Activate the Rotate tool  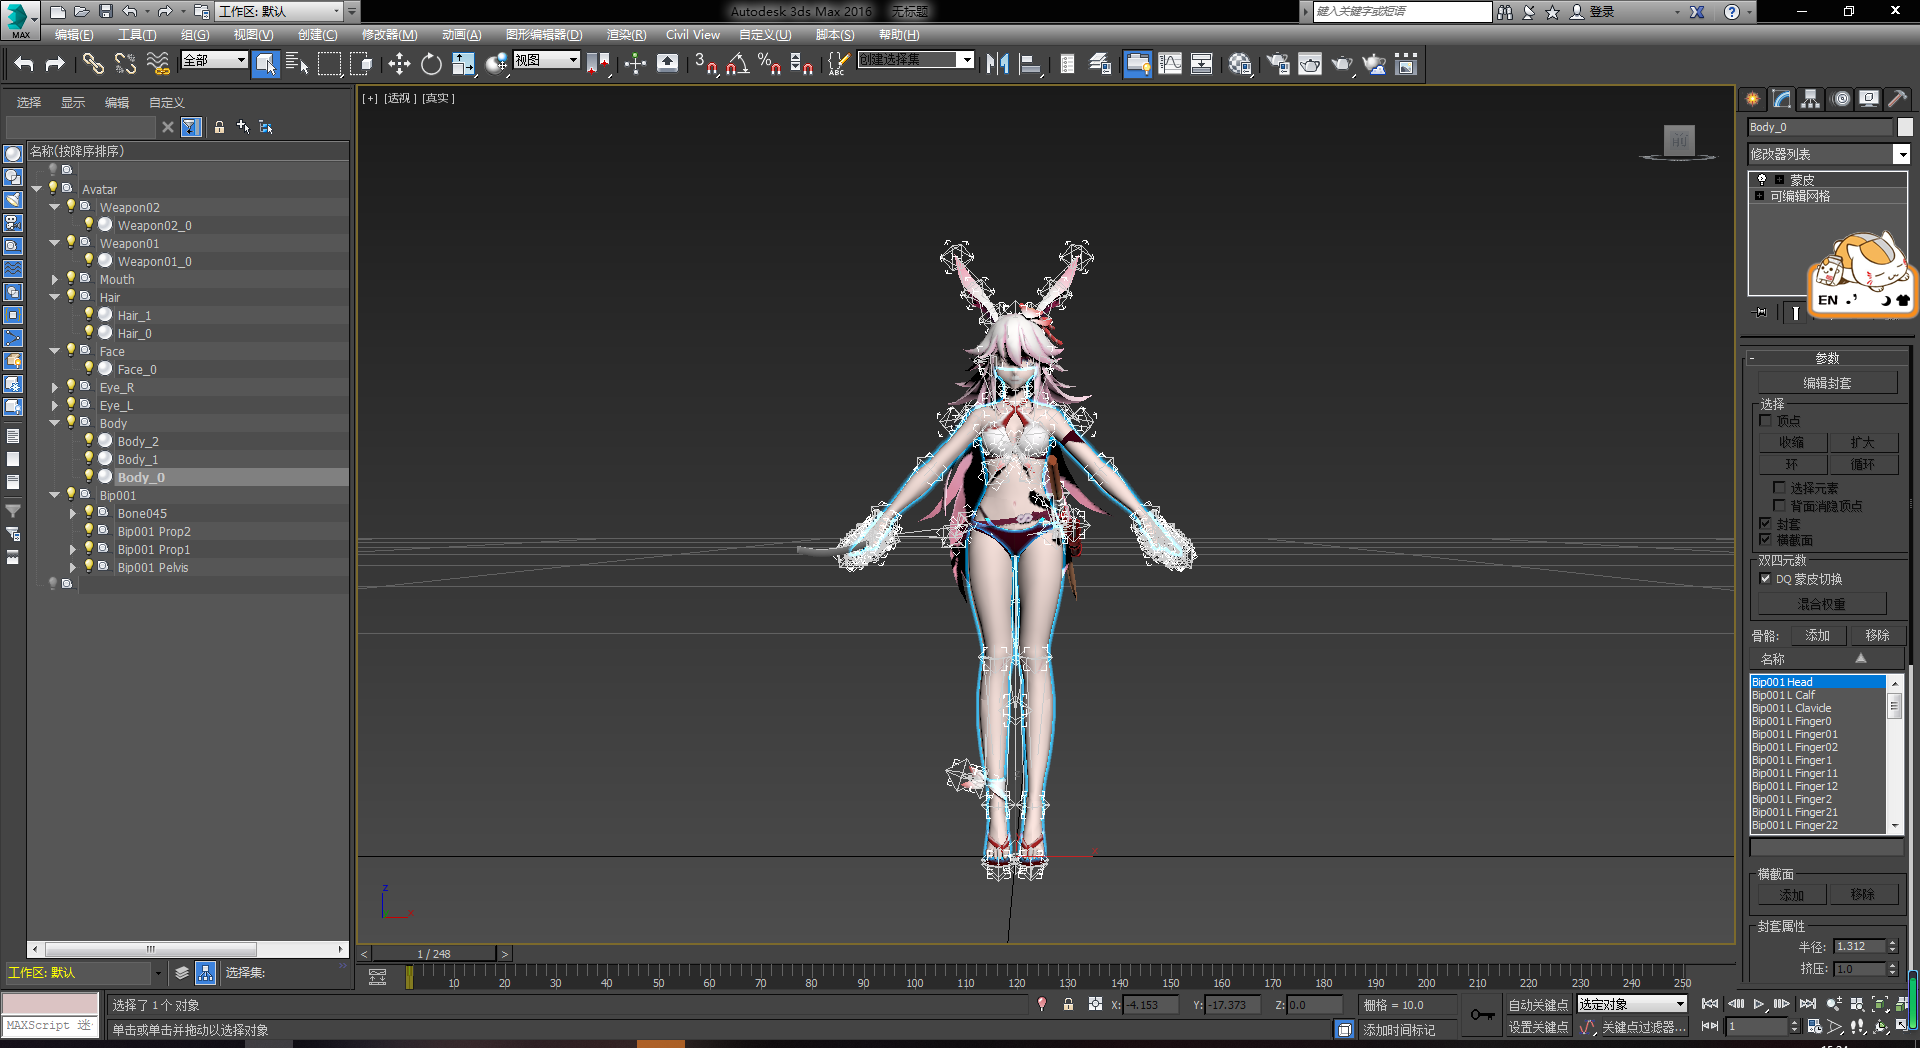pos(431,64)
